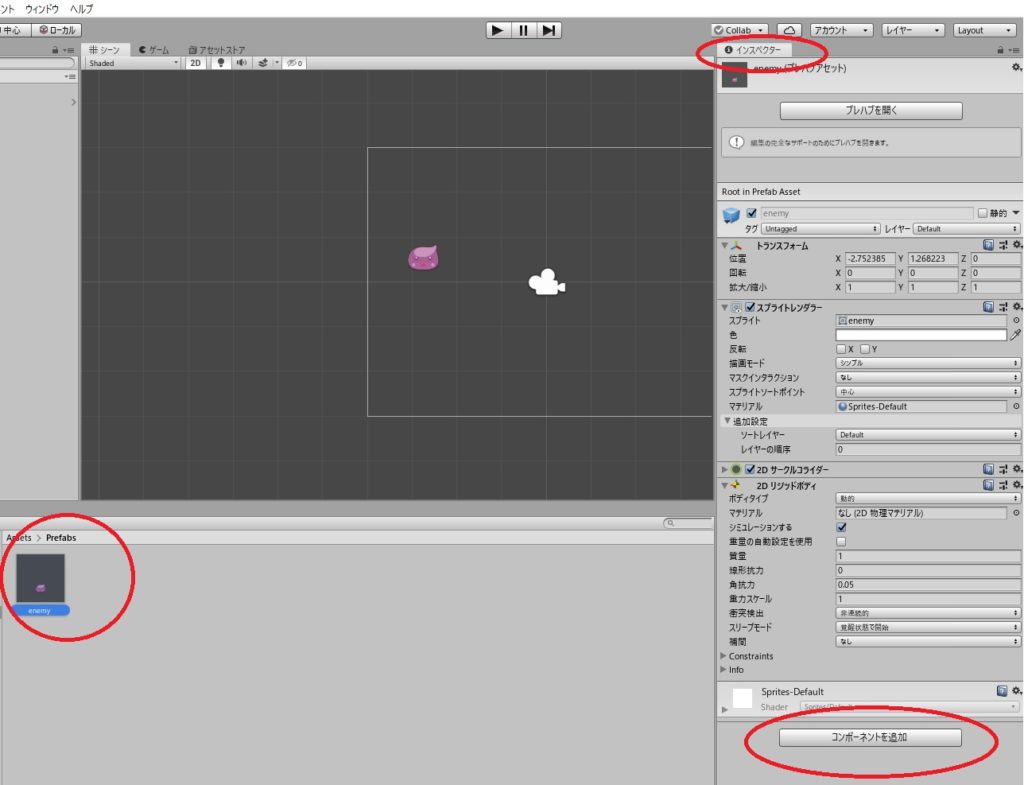Open the Asset Store tab
This screenshot has height=785, width=1024.
click(x=217, y=50)
